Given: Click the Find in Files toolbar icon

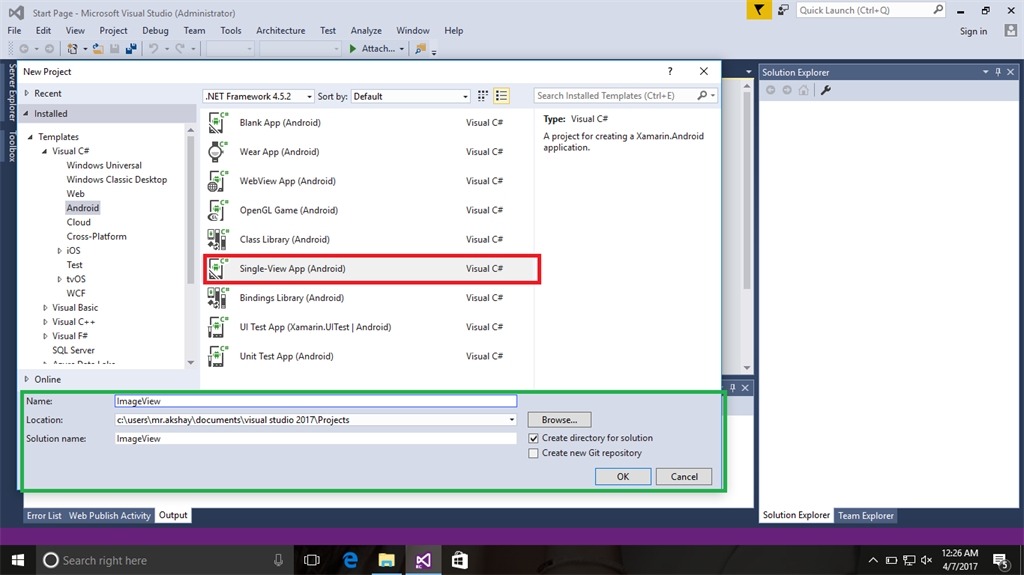Looking at the screenshot, I should pos(421,49).
